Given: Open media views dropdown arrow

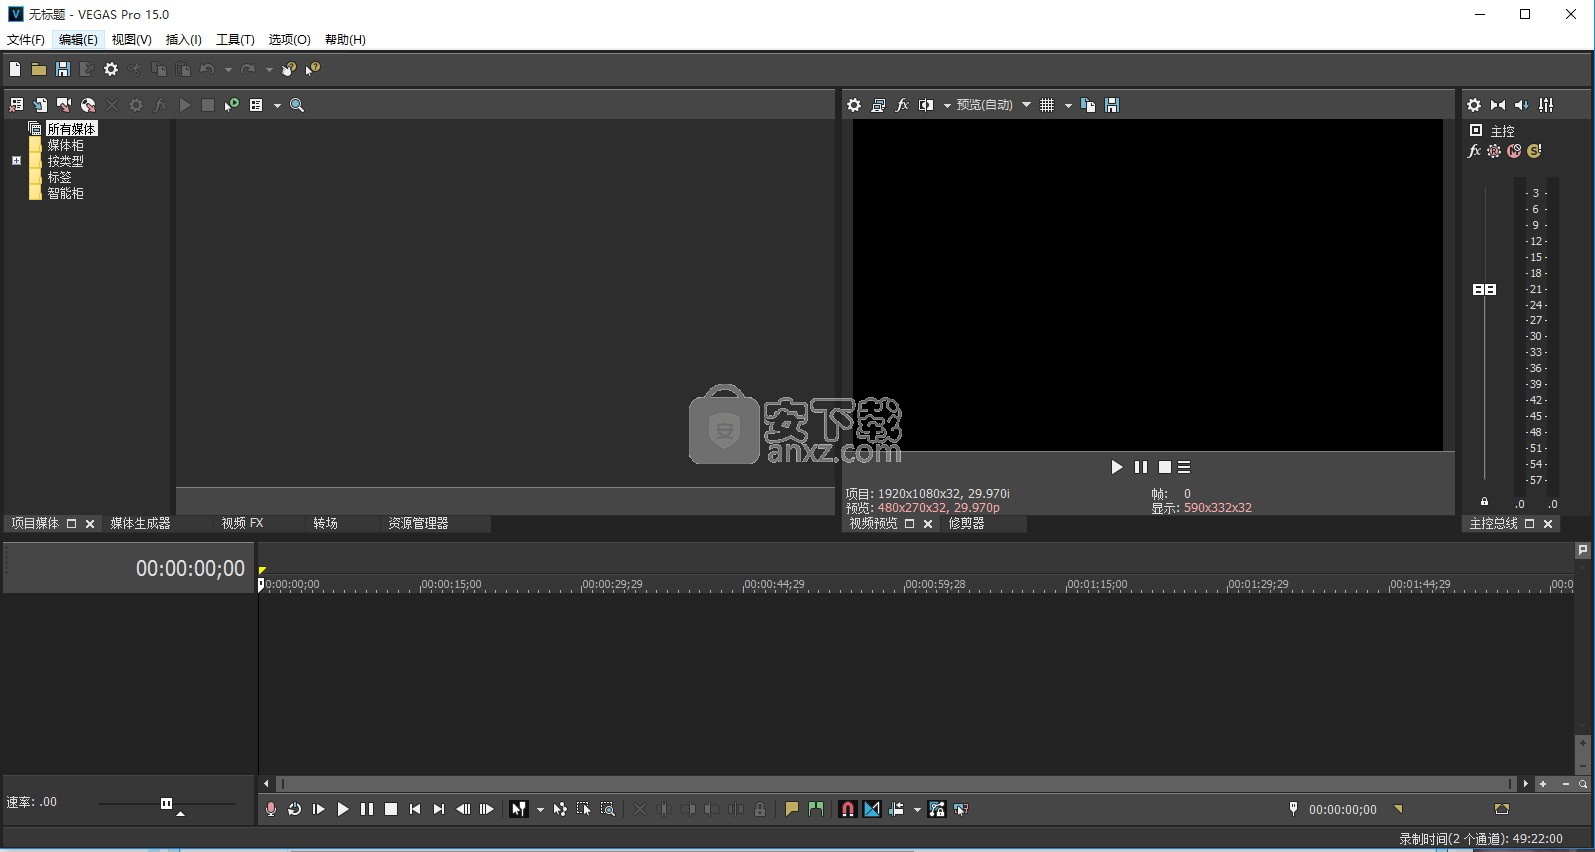Looking at the screenshot, I should coord(277,105).
